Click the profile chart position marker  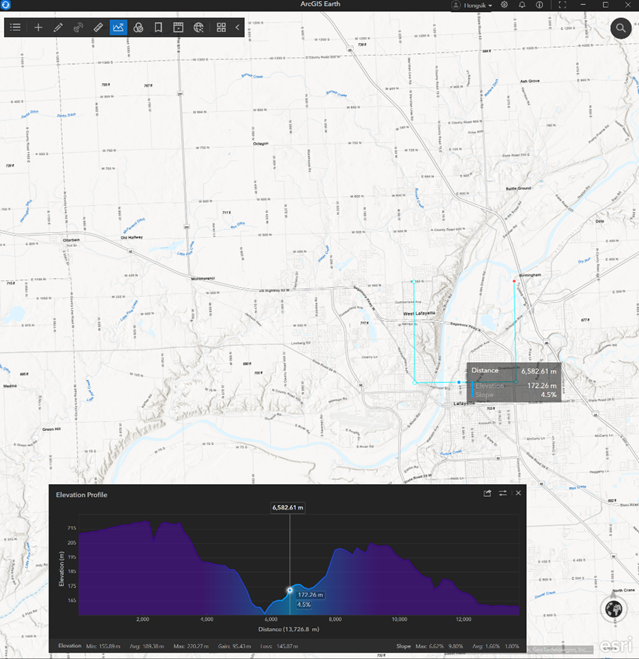pyautogui.click(x=290, y=590)
